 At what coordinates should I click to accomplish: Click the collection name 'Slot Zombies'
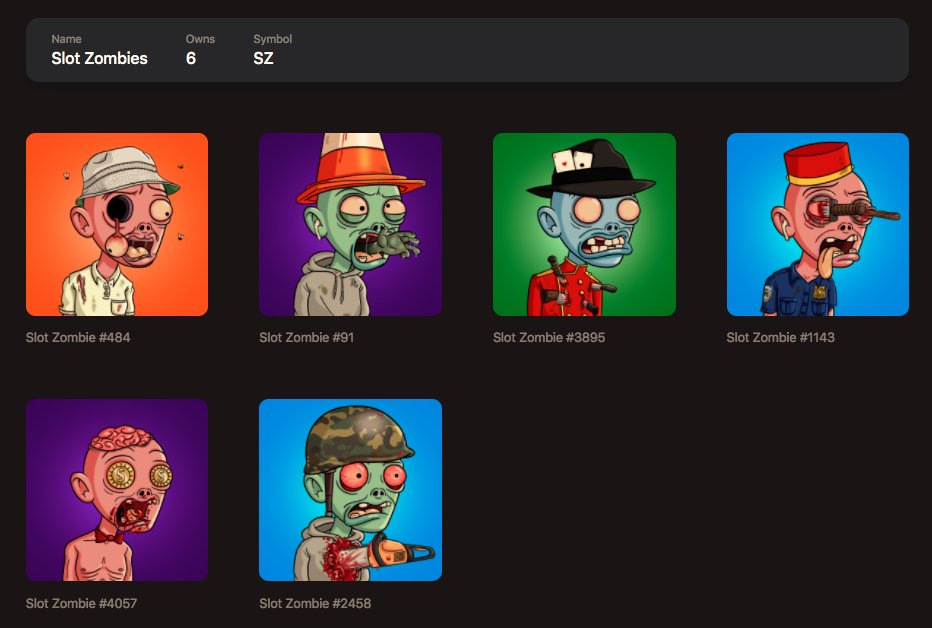point(99,58)
